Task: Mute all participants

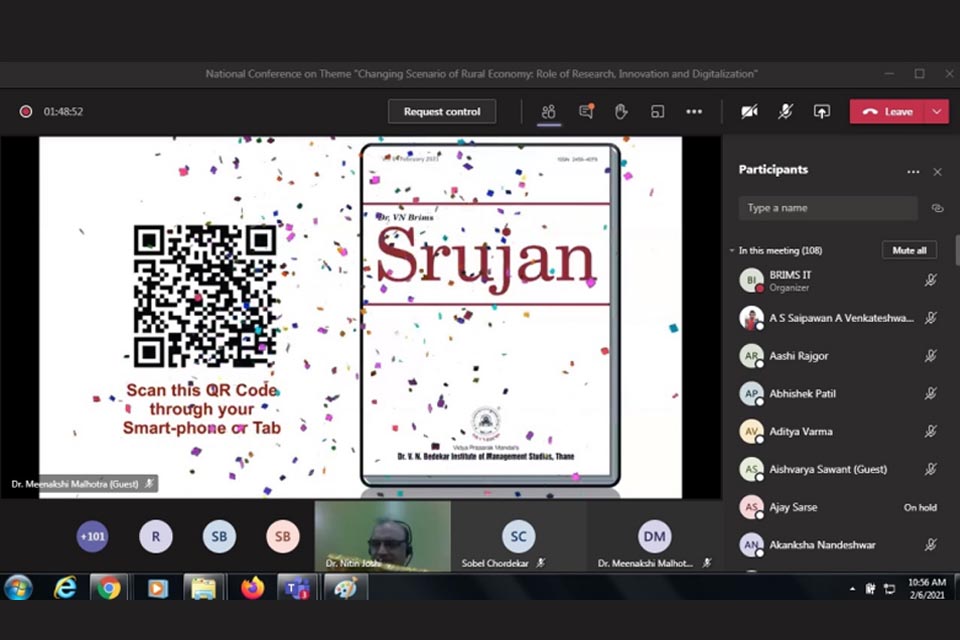Action: [x=909, y=250]
